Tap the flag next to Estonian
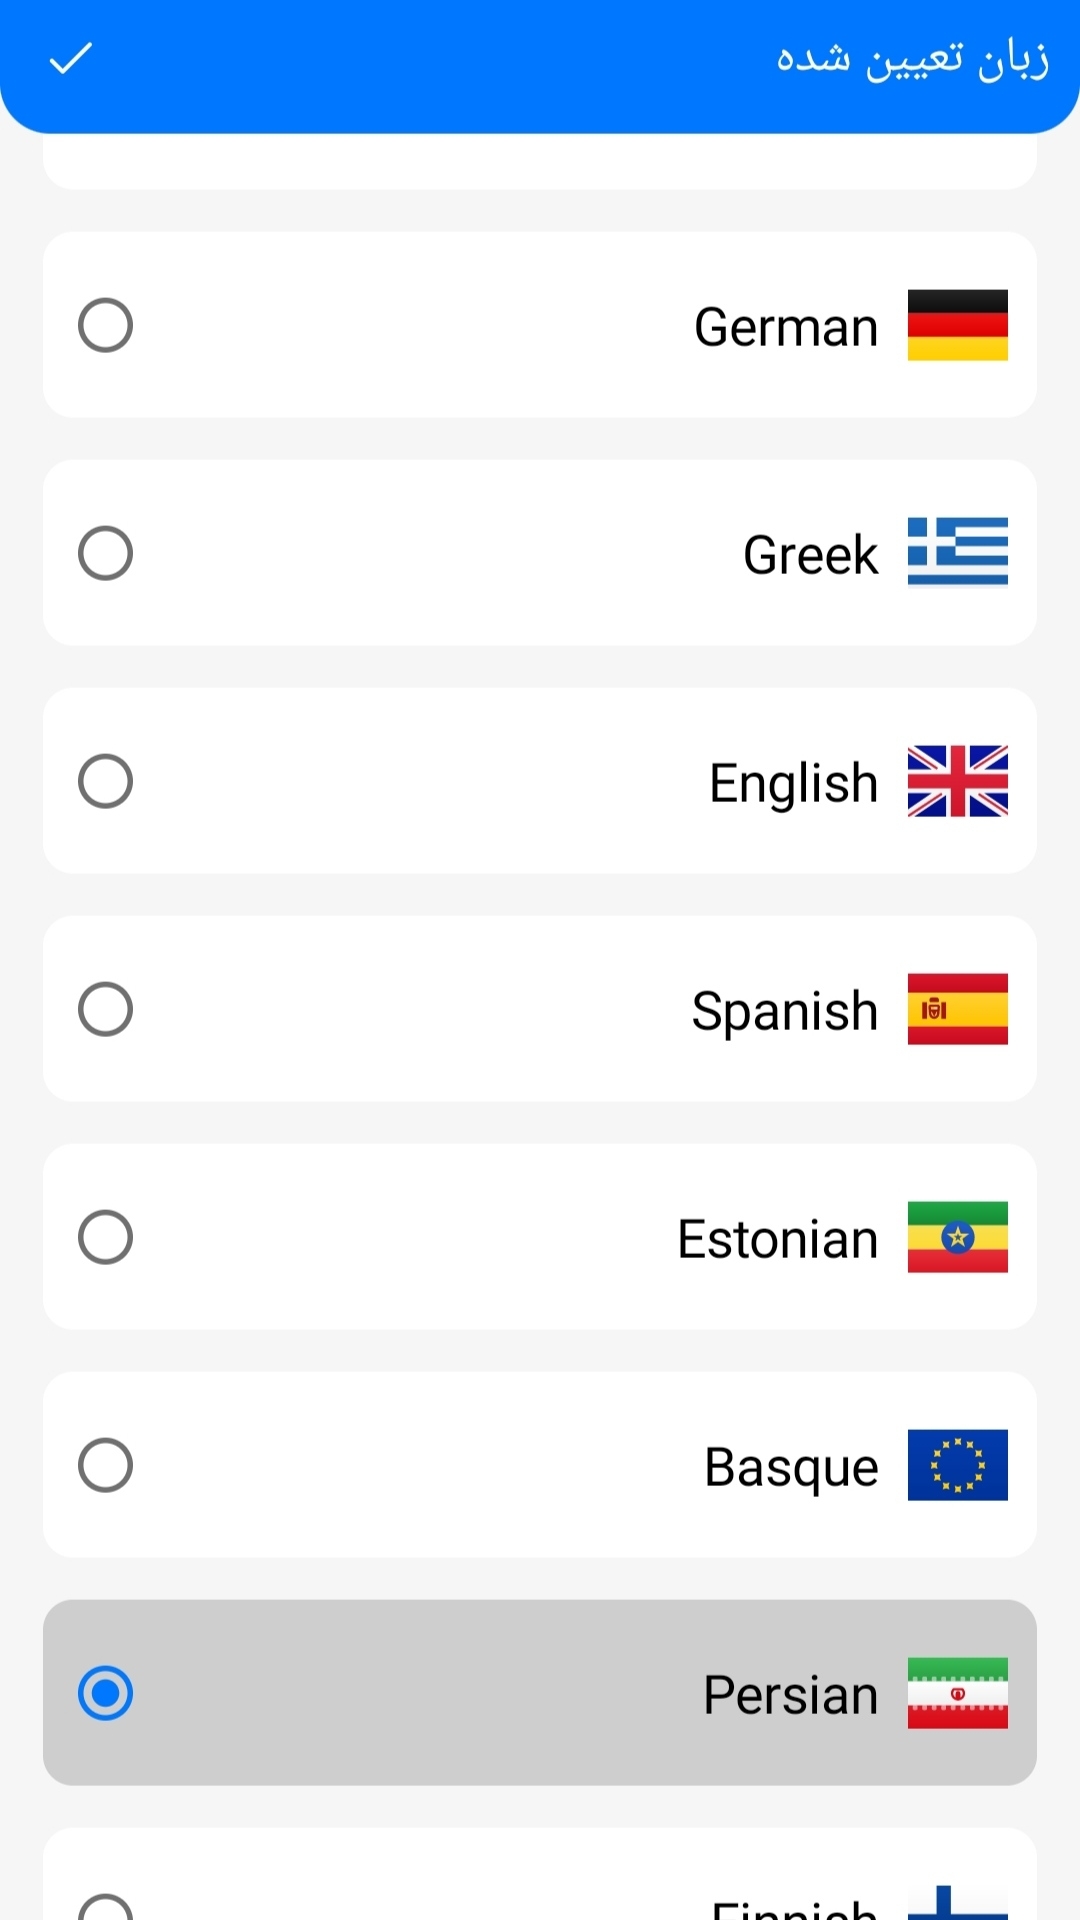Image resolution: width=1080 pixels, height=1920 pixels. coord(957,1237)
